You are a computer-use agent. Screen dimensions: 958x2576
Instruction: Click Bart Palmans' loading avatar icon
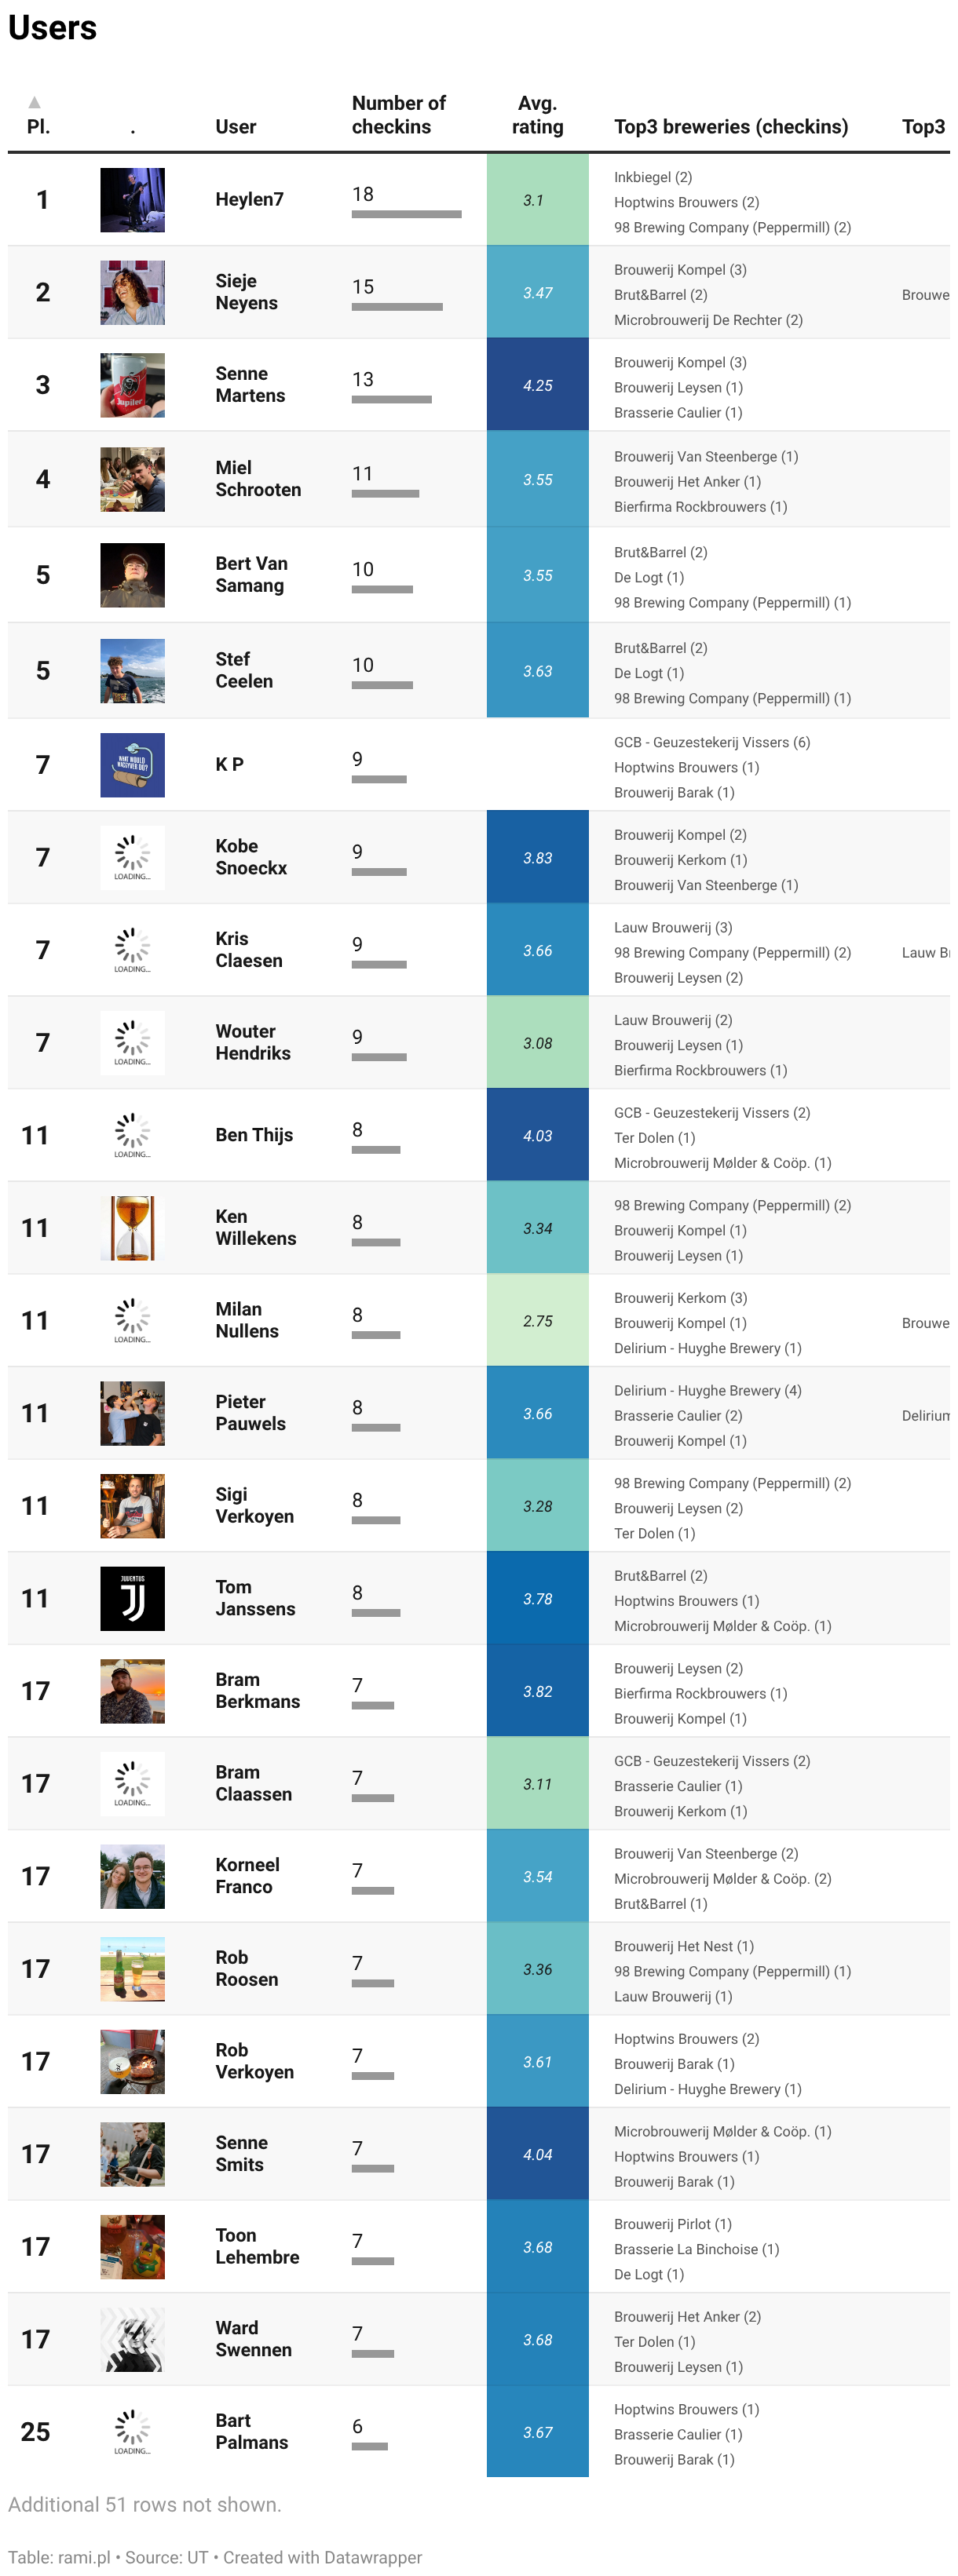click(x=132, y=2432)
